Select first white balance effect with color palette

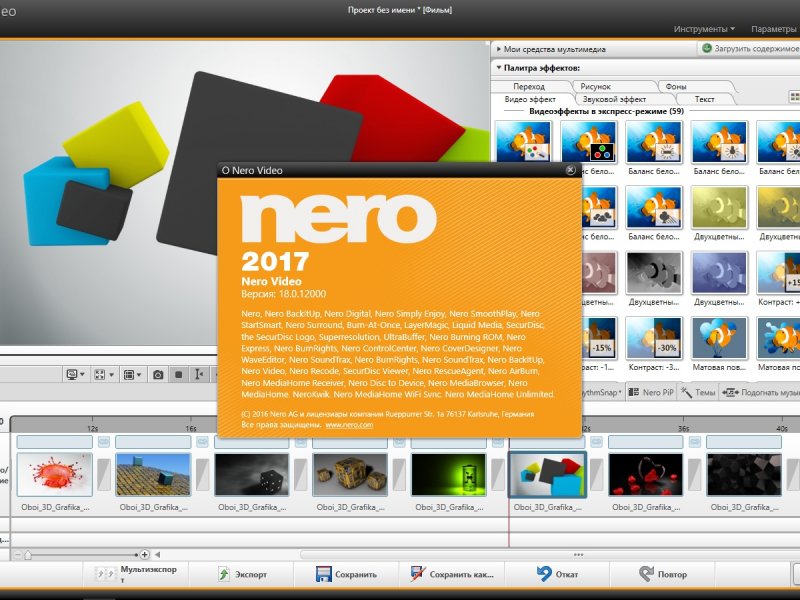523,141
